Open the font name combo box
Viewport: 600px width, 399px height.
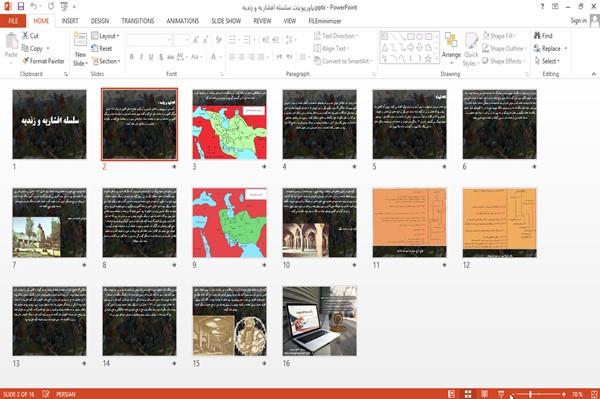150,40
